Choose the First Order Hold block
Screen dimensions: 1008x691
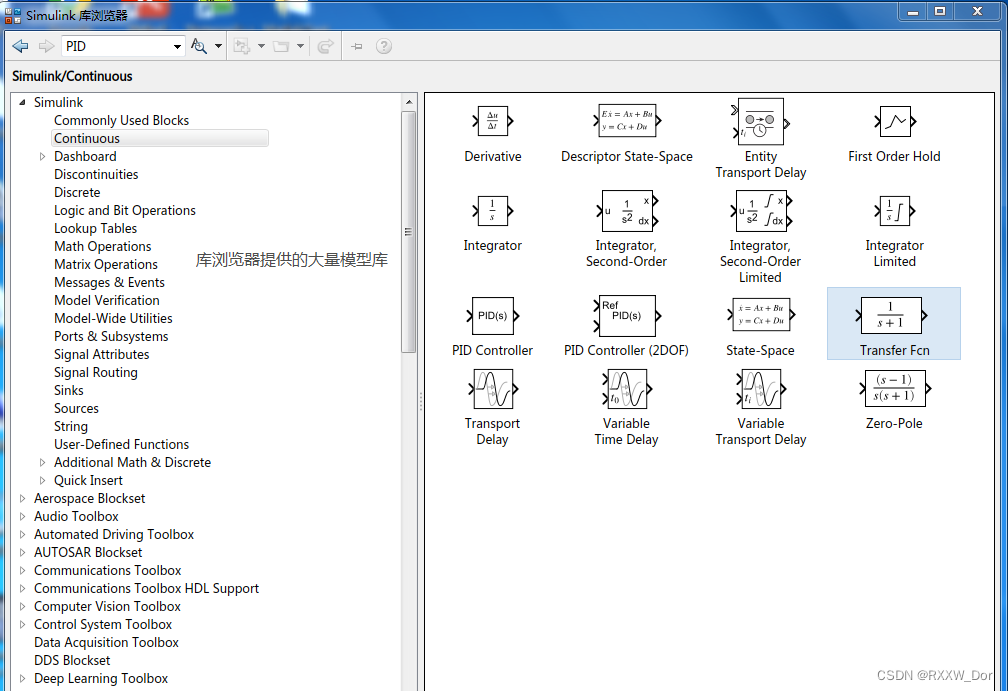(x=894, y=121)
